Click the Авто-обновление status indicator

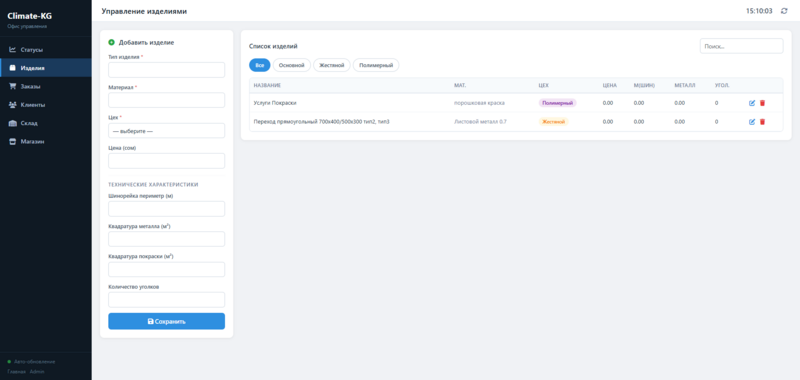[x=31, y=362]
